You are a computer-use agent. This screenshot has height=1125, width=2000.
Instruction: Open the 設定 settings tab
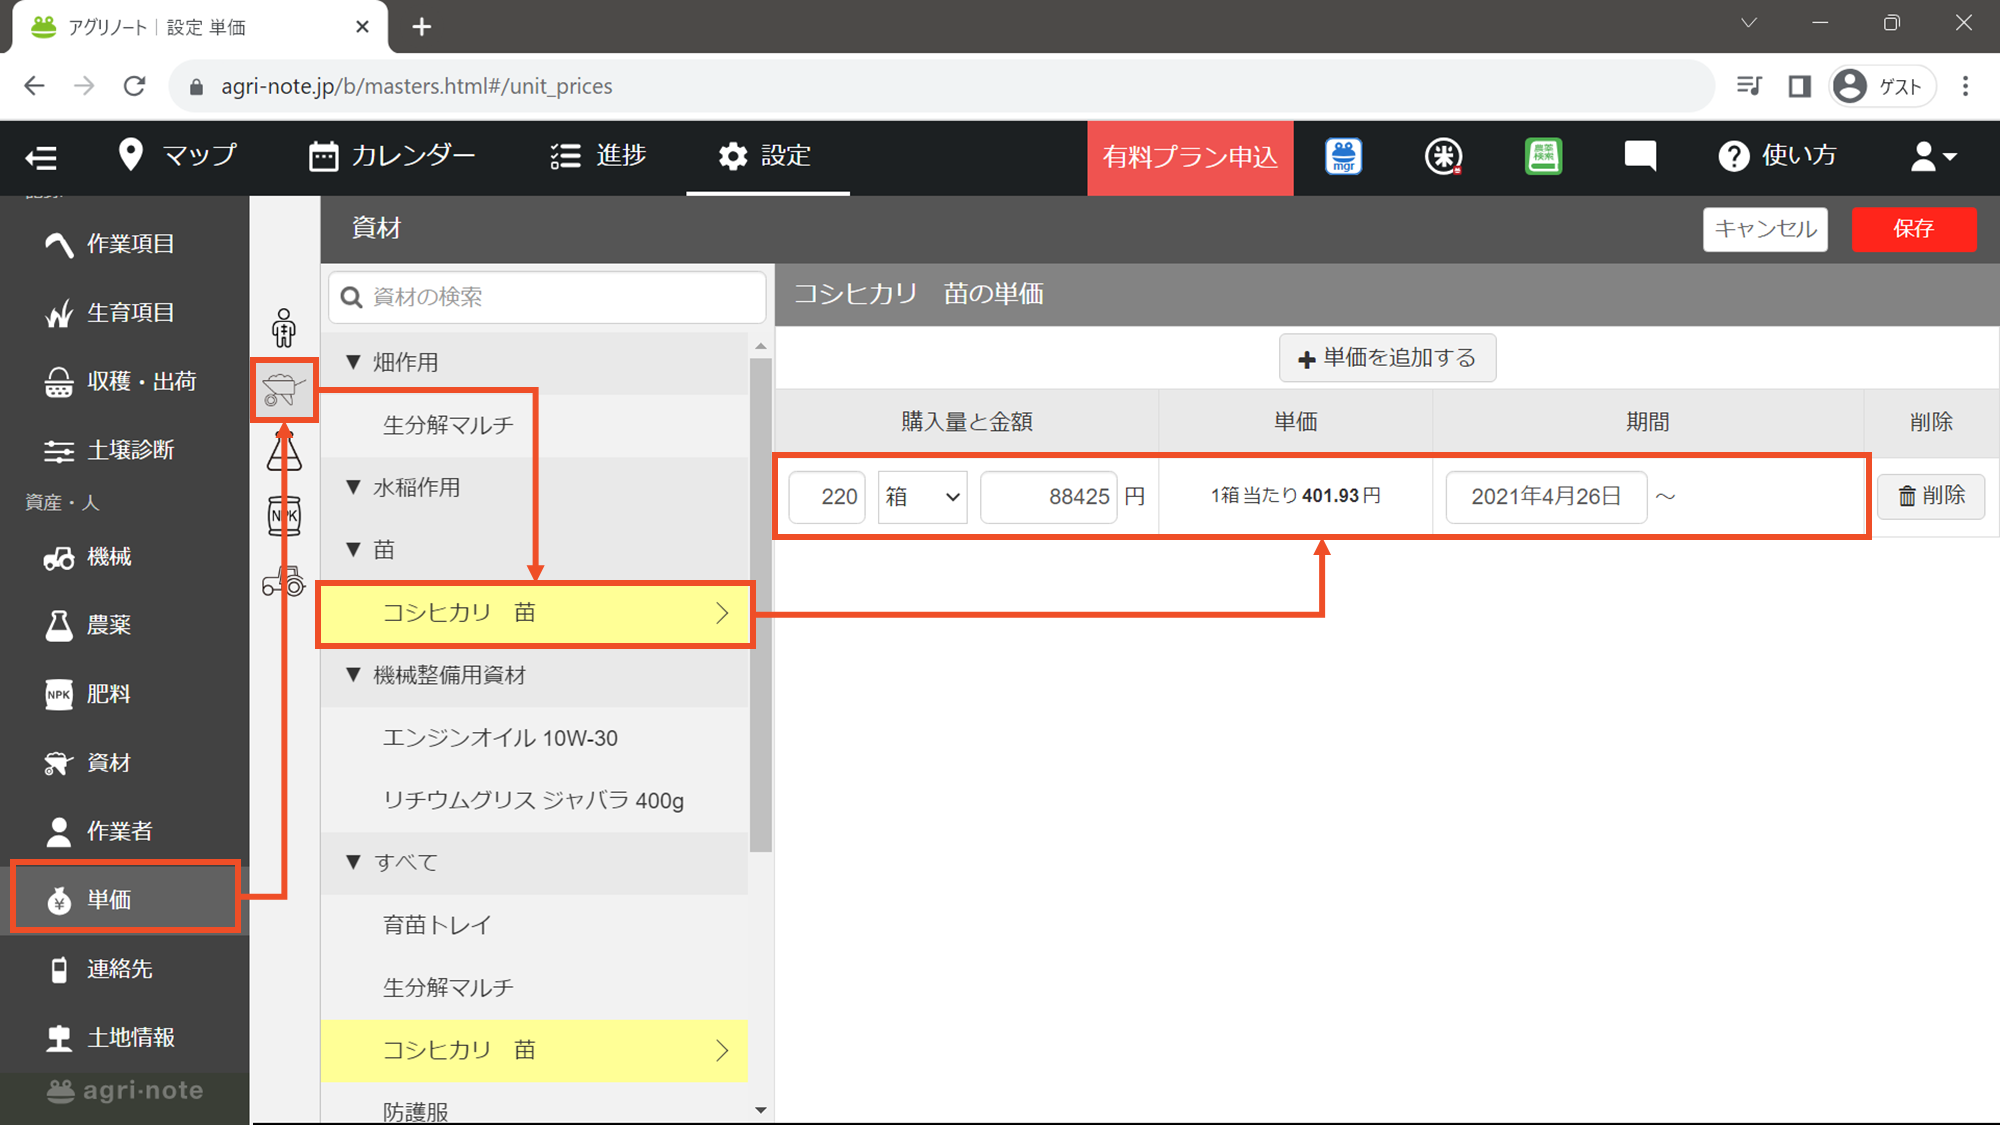765,156
